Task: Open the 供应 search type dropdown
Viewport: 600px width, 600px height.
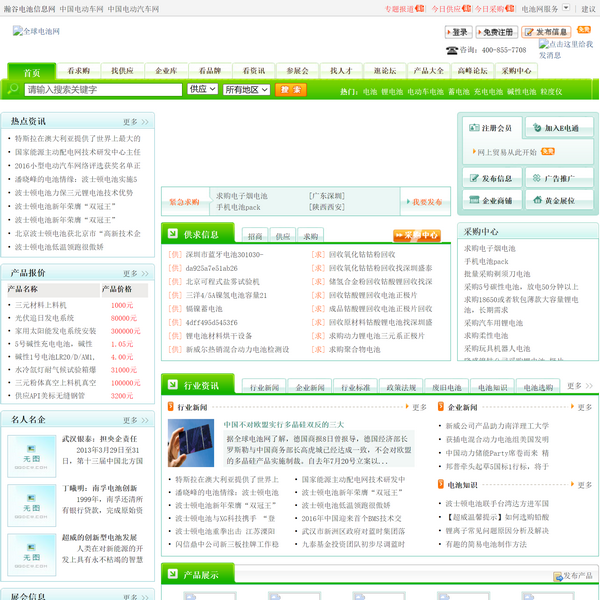Action: point(201,89)
